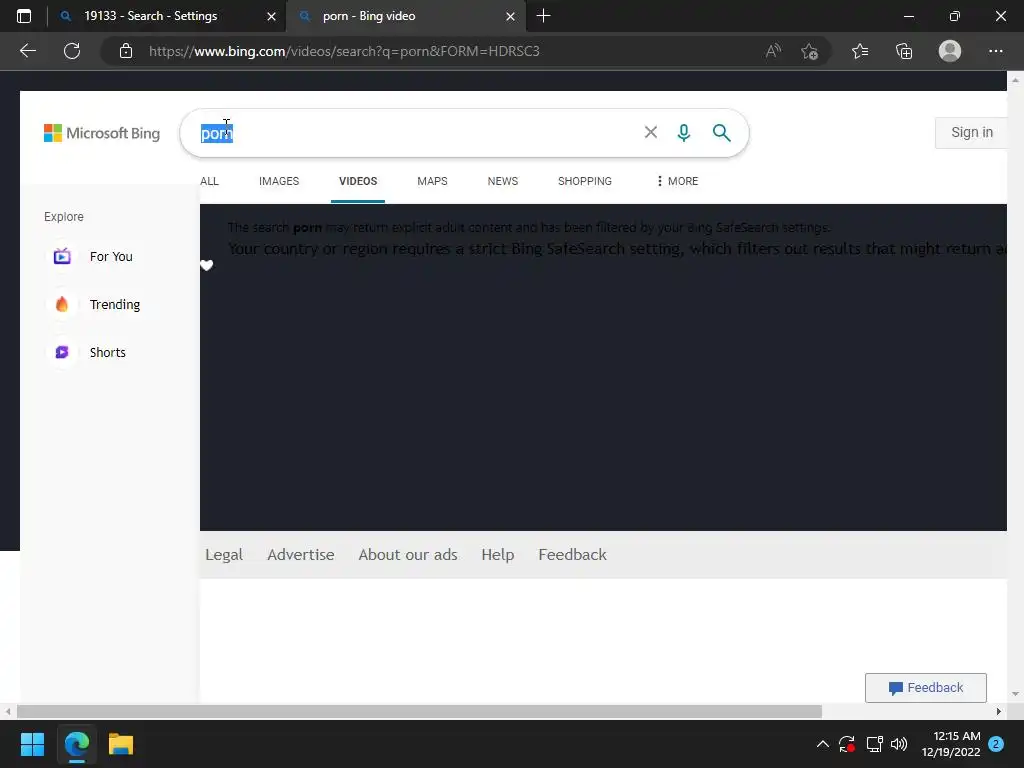
Task: Click the Sign in button
Action: (972, 133)
